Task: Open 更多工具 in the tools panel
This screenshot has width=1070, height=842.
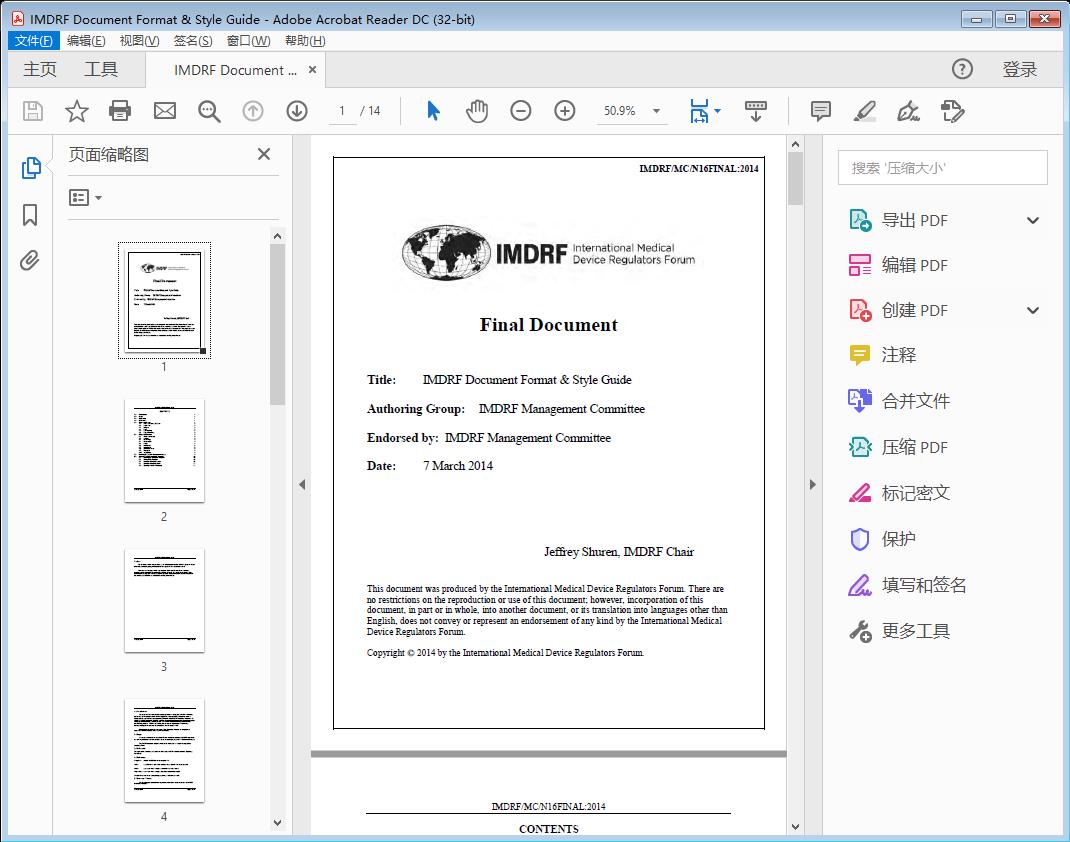Action: coord(917,631)
